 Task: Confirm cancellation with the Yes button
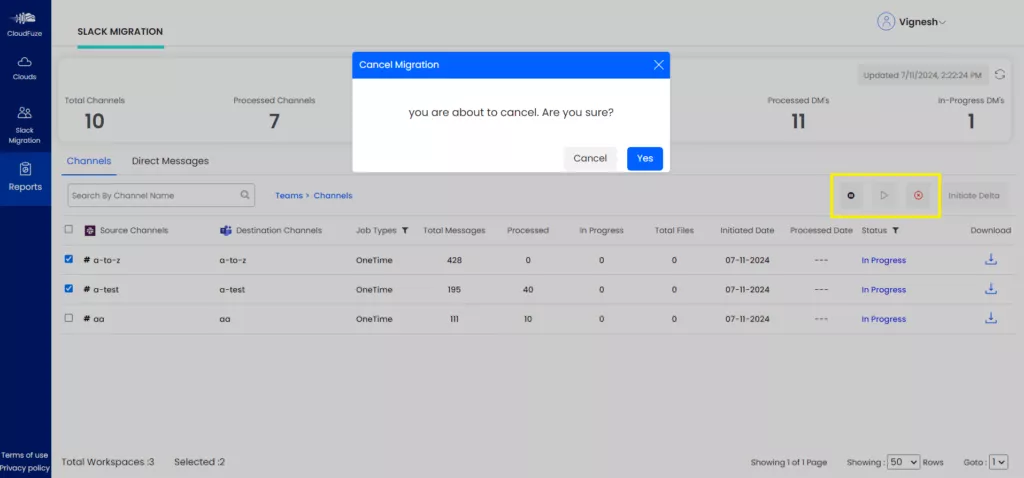click(x=645, y=158)
